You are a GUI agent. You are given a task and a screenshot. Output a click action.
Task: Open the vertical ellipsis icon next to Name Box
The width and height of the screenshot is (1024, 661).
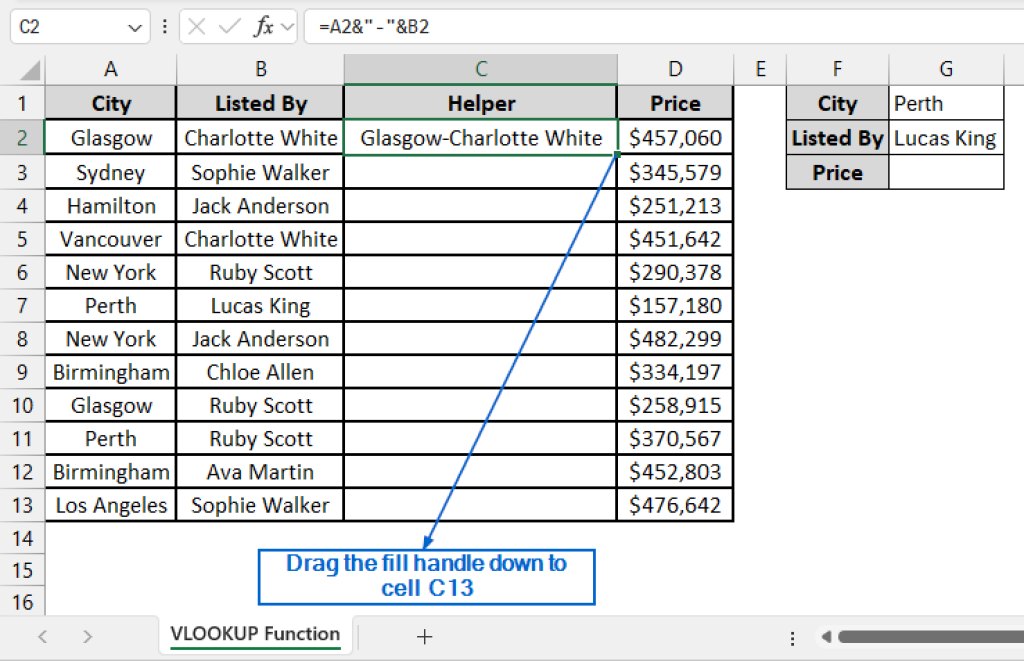(x=165, y=27)
